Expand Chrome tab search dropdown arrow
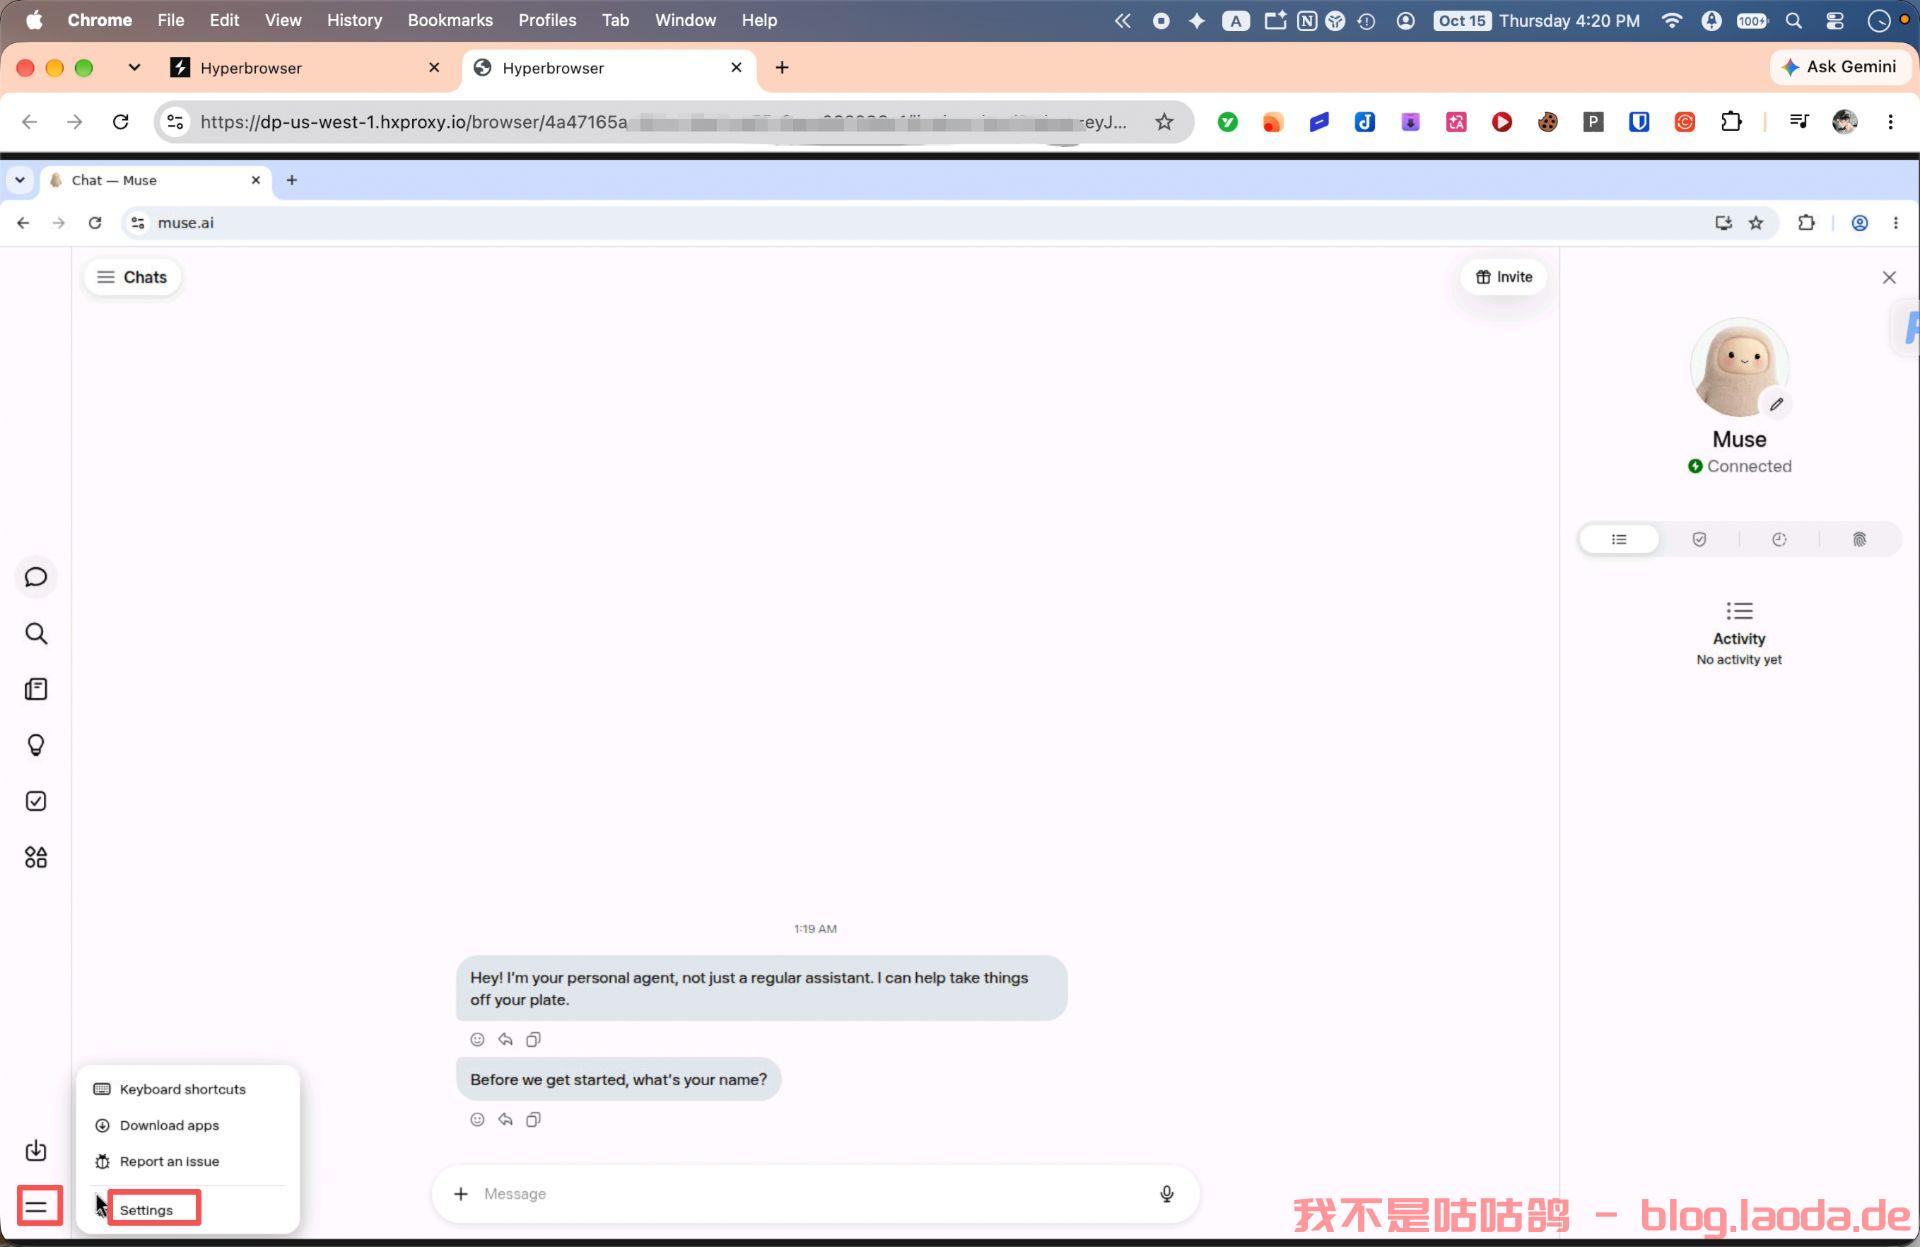The width and height of the screenshot is (1920, 1247). pyautogui.click(x=134, y=67)
